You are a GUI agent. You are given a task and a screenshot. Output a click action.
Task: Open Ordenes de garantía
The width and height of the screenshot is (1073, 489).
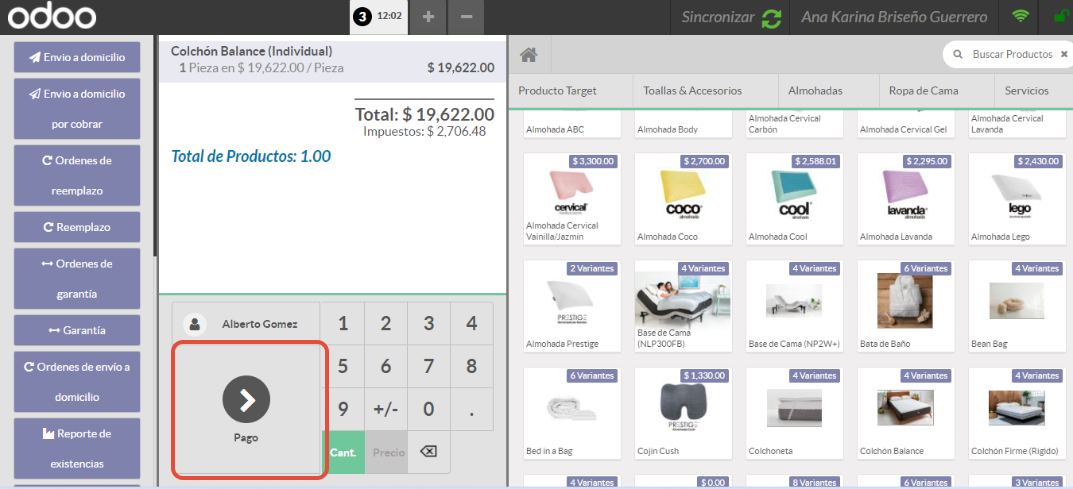(x=77, y=279)
